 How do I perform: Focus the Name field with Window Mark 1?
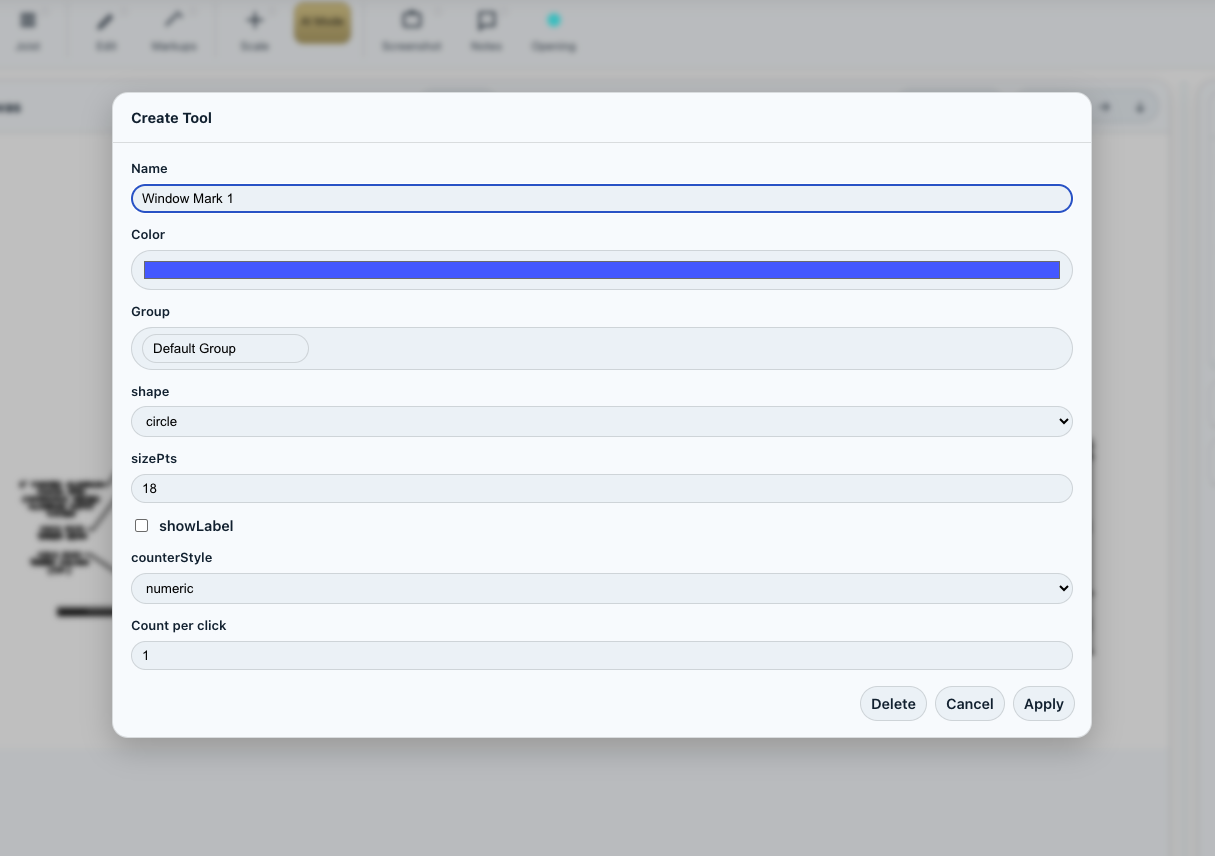(601, 199)
